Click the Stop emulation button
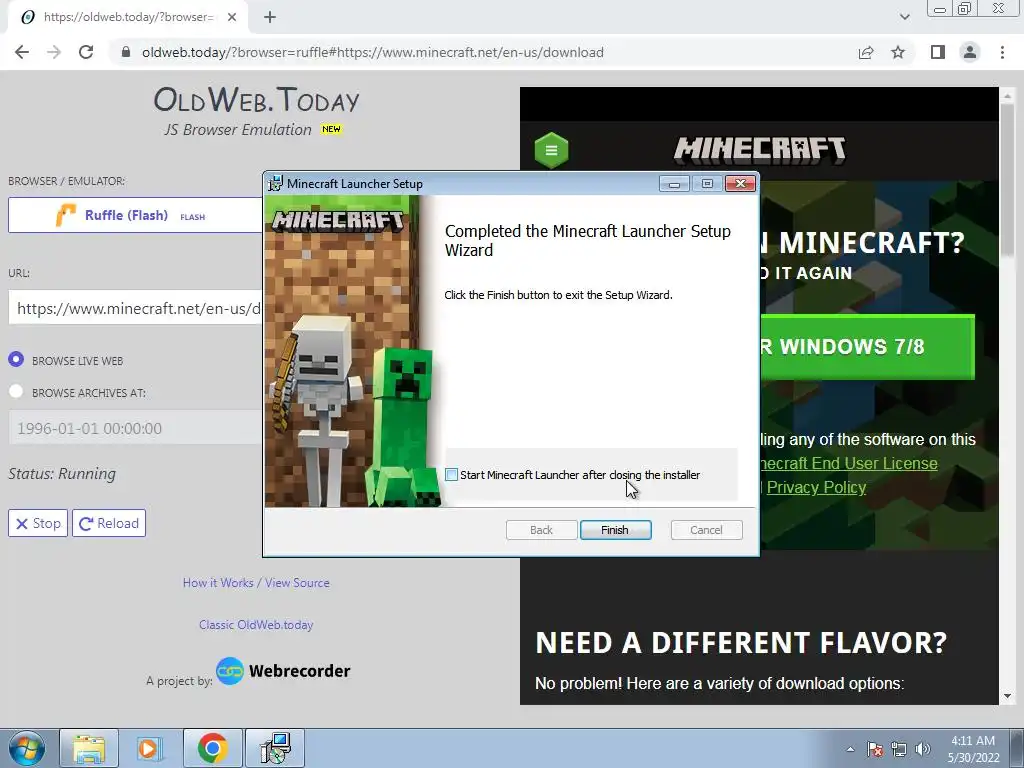 [38, 523]
